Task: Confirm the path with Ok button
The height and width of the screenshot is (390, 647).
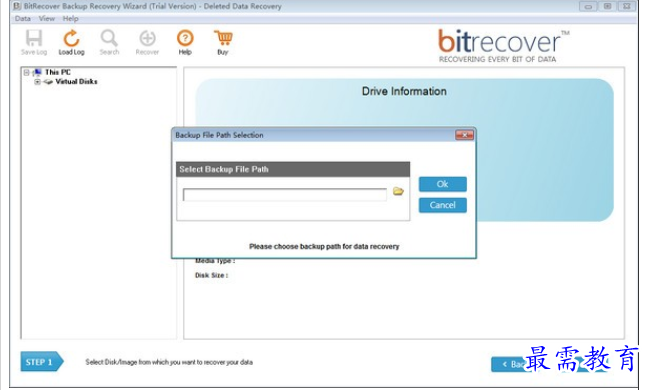Action: pos(443,184)
